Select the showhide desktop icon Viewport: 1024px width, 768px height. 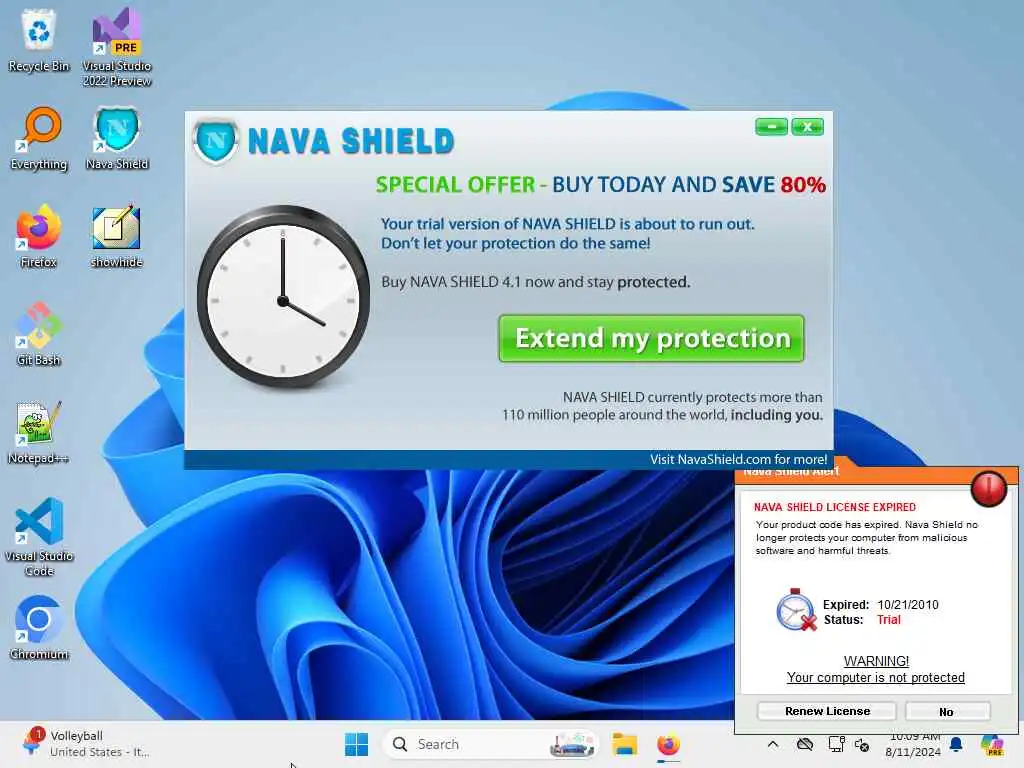coord(116,236)
